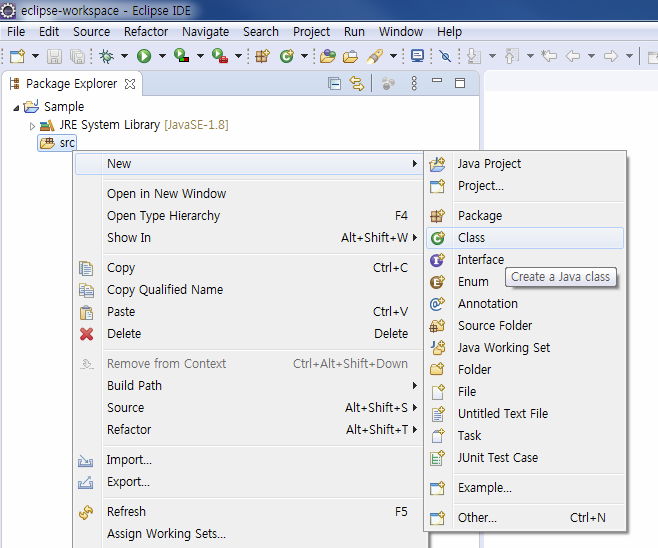
Task: Click the monitor console toolbar icon
Action: coord(417,56)
